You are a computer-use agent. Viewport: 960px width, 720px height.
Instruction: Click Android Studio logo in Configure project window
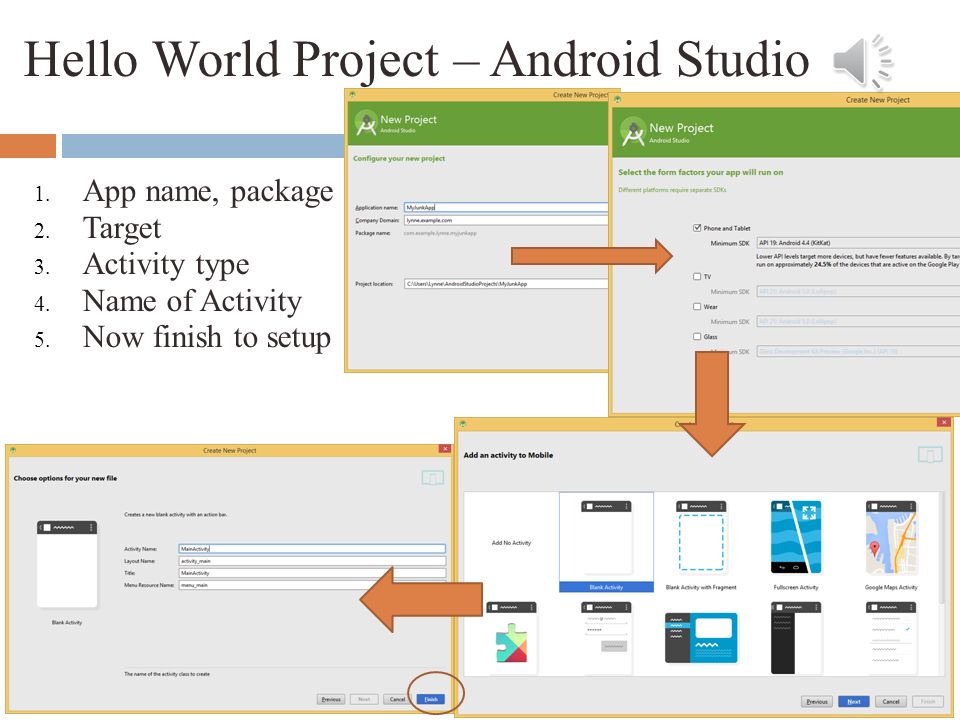[x=366, y=123]
